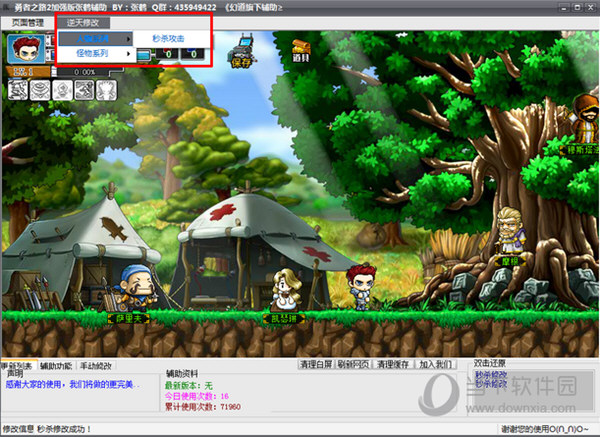Maximize the 勇者之路2 helper window
The height and width of the screenshot is (437, 600).
pos(577,7)
